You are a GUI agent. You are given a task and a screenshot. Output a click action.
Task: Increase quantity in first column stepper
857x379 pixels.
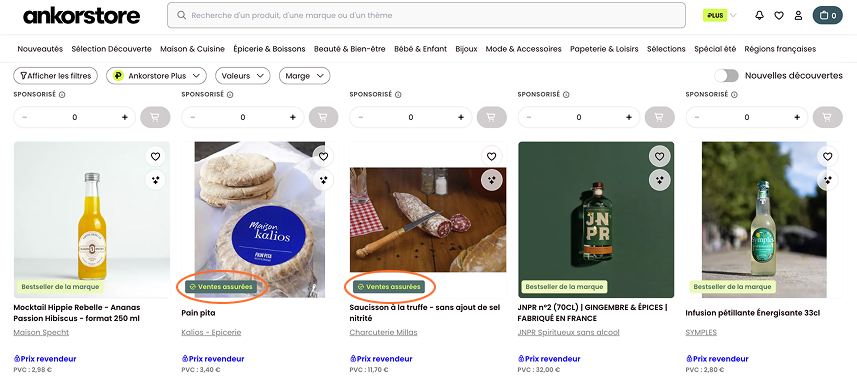[x=125, y=117]
